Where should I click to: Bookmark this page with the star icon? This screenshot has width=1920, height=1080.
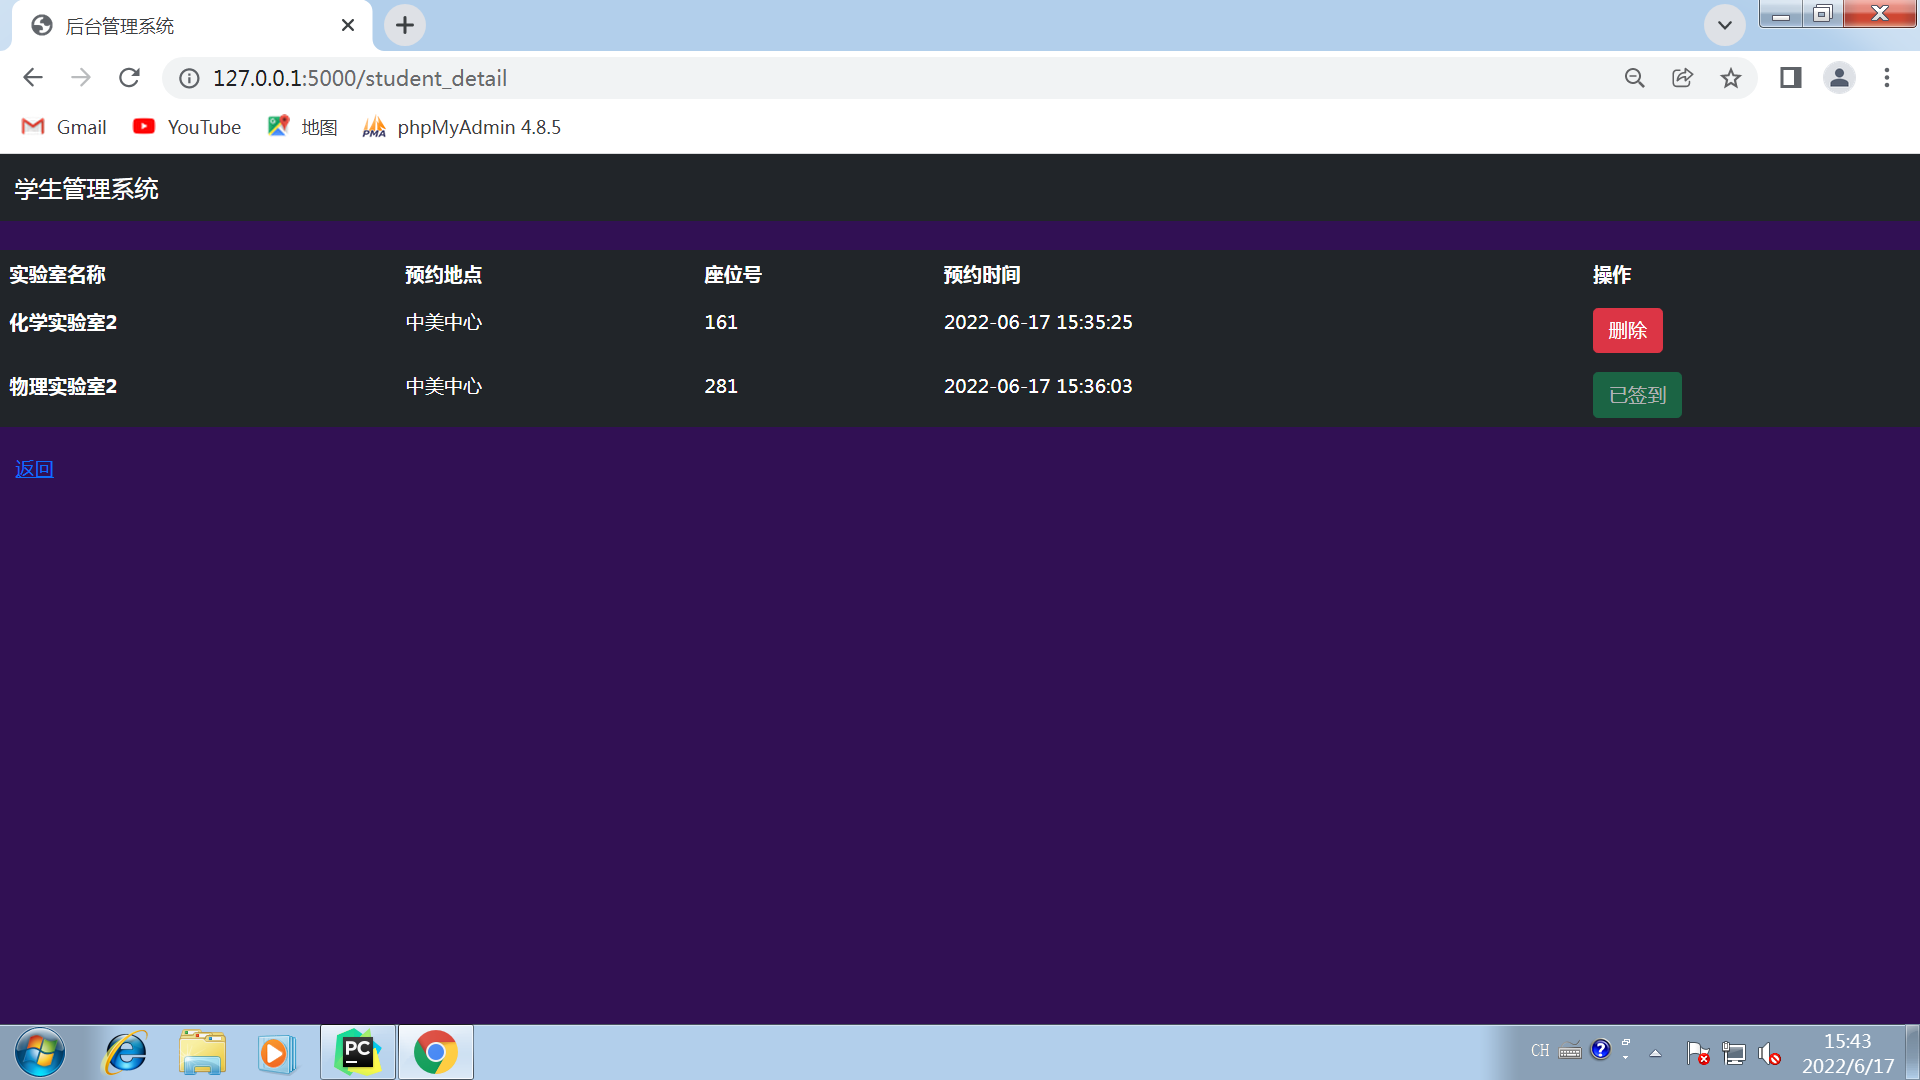click(1731, 77)
